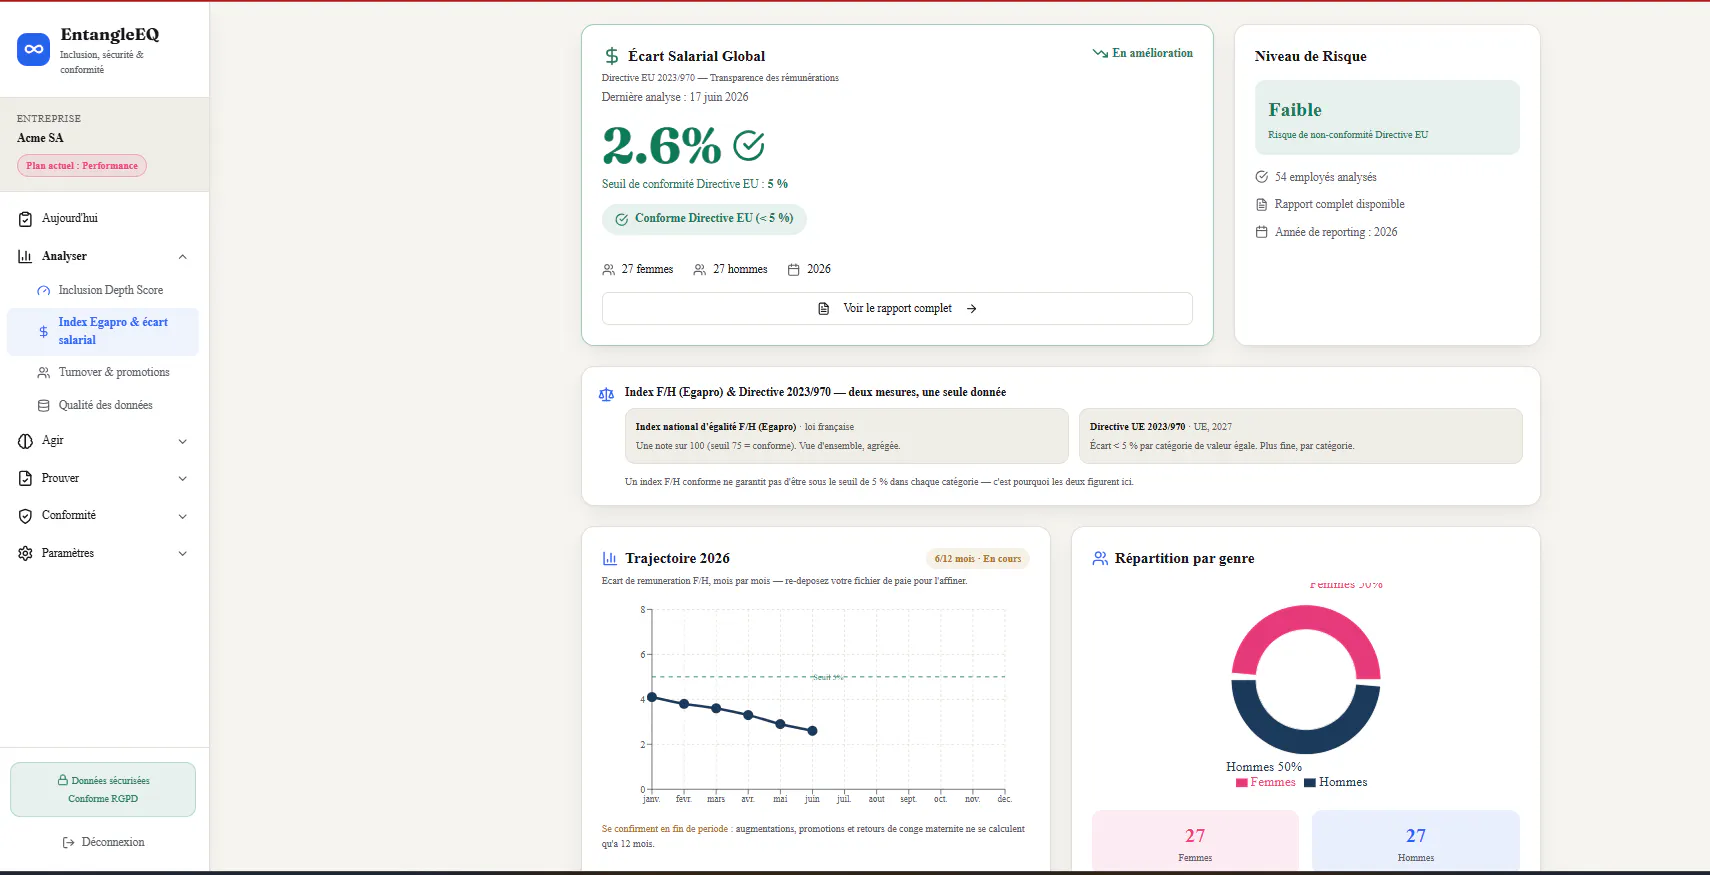The height and width of the screenshot is (875, 1710).
Task: Click the shield icon beside Conformité
Action: pyautogui.click(x=25, y=516)
